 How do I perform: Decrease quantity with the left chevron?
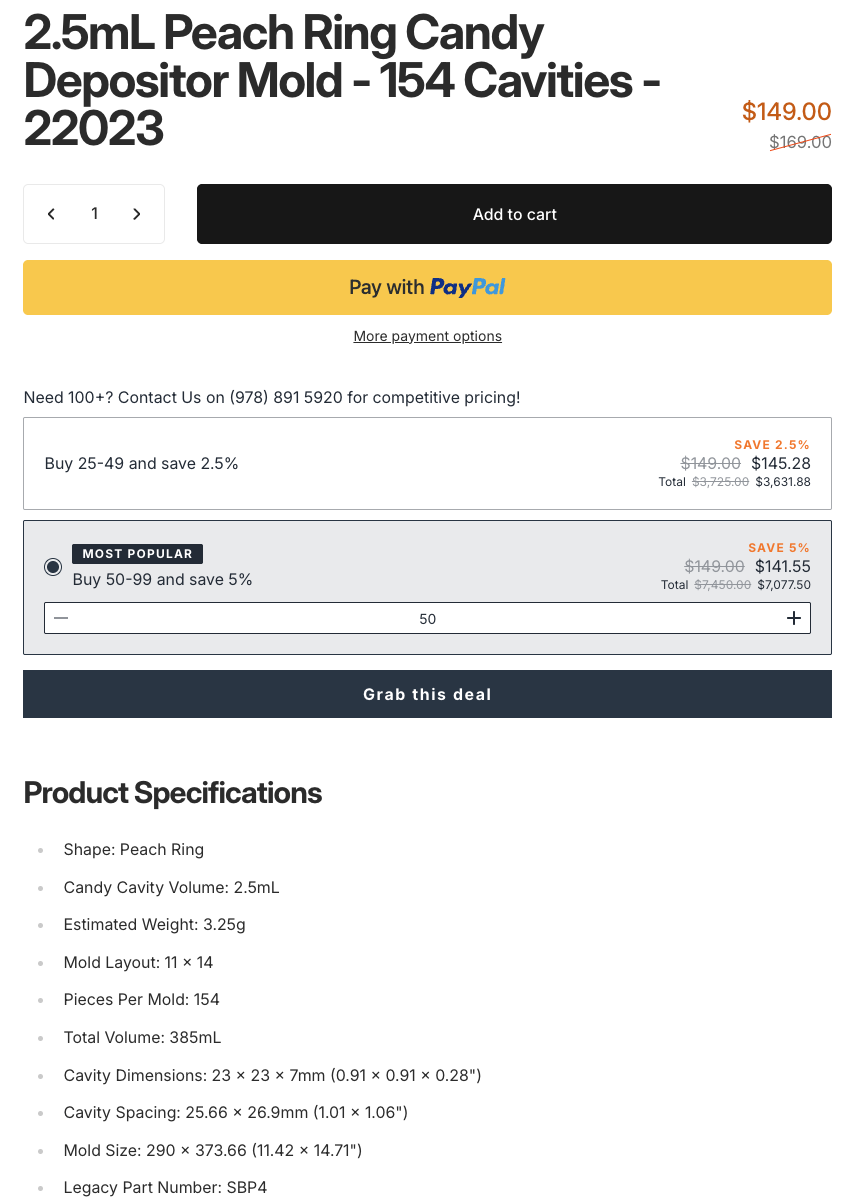(51, 214)
